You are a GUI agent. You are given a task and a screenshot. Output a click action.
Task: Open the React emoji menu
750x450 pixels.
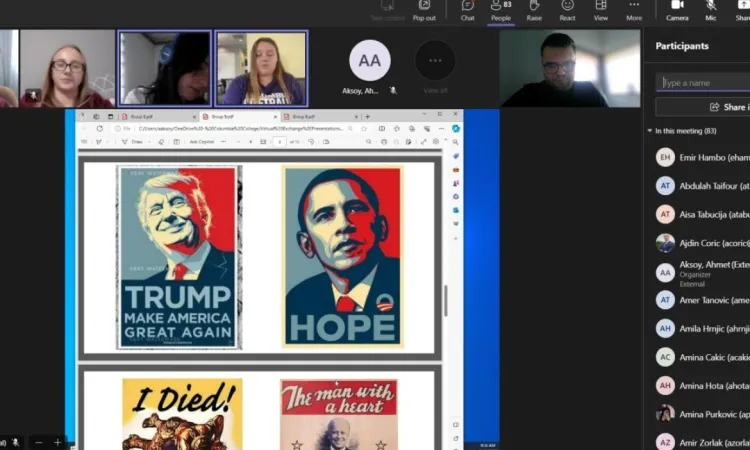pyautogui.click(x=567, y=9)
